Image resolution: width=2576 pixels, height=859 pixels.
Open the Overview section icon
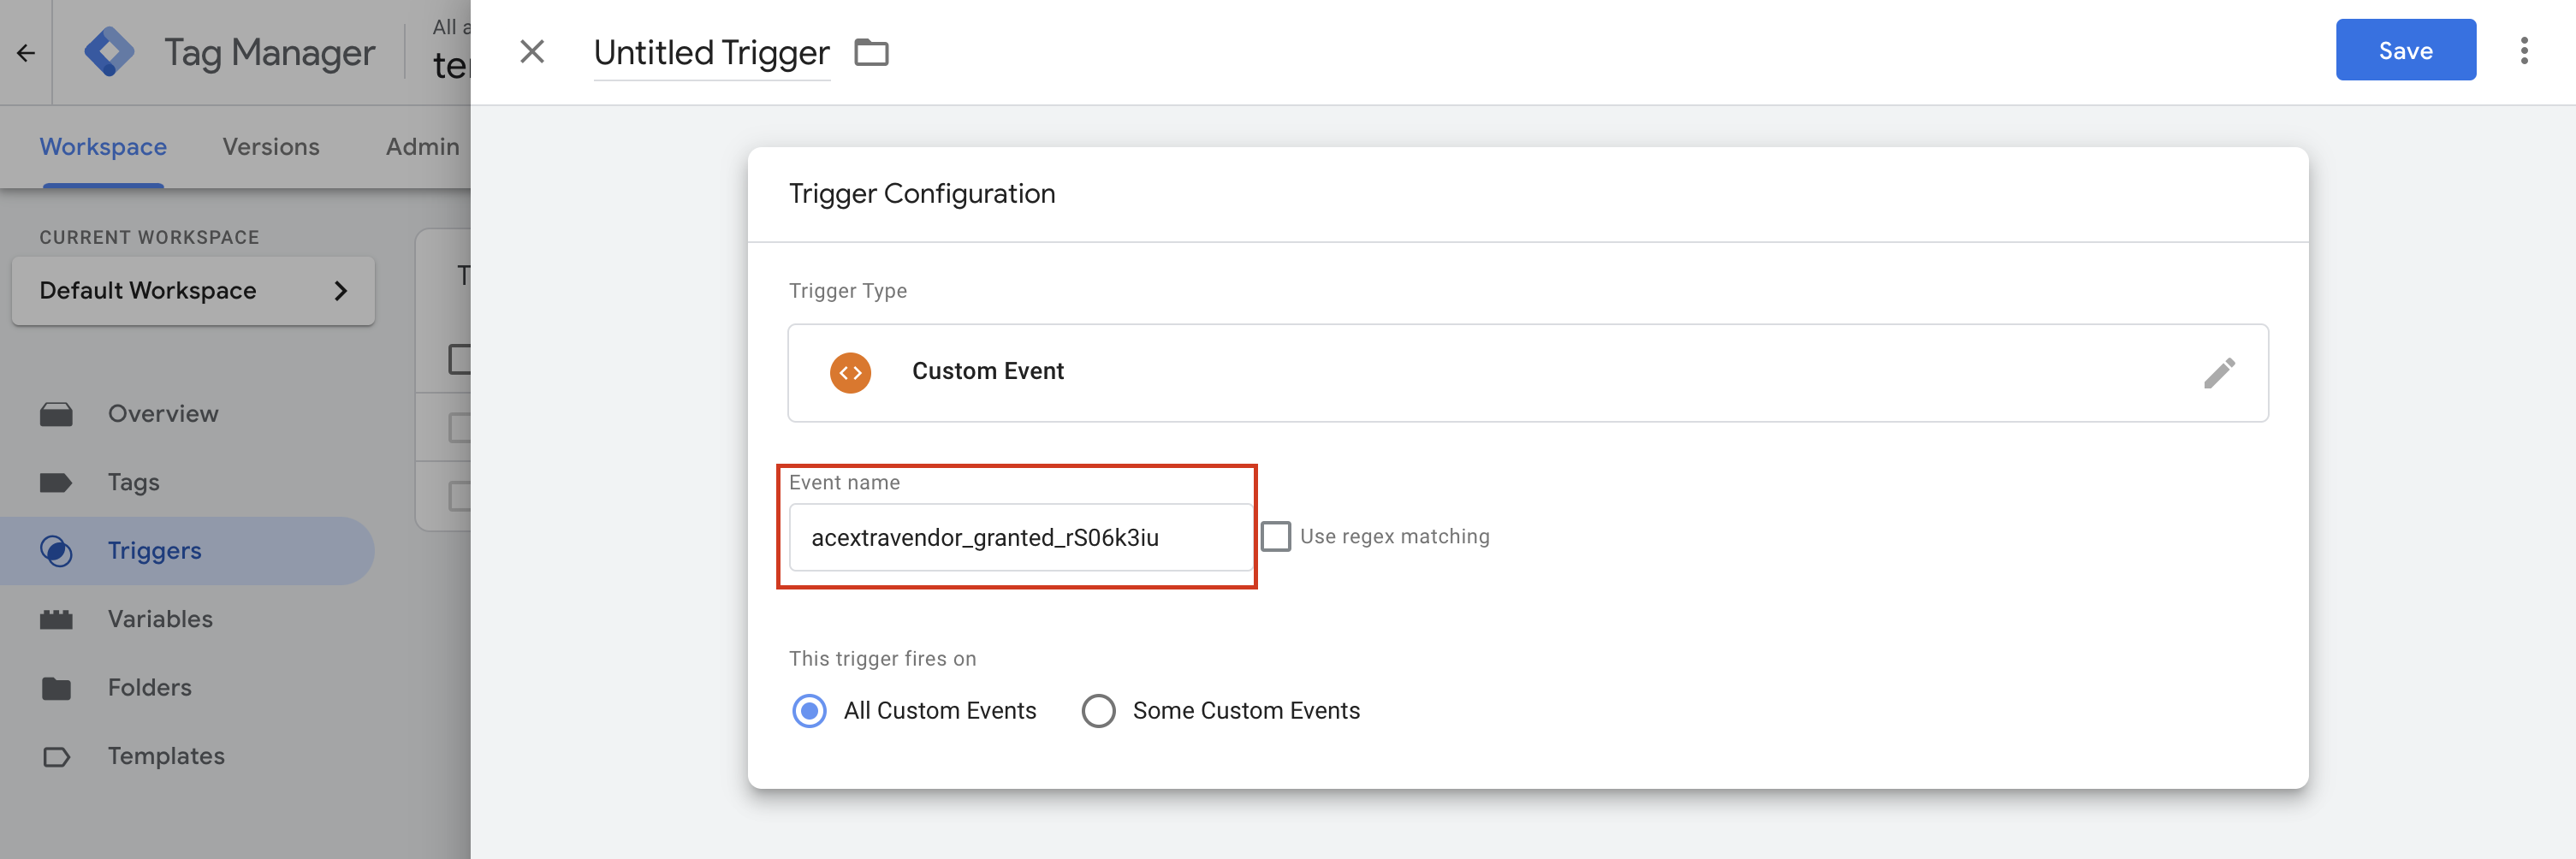pyautogui.click(x=56, y=413)
